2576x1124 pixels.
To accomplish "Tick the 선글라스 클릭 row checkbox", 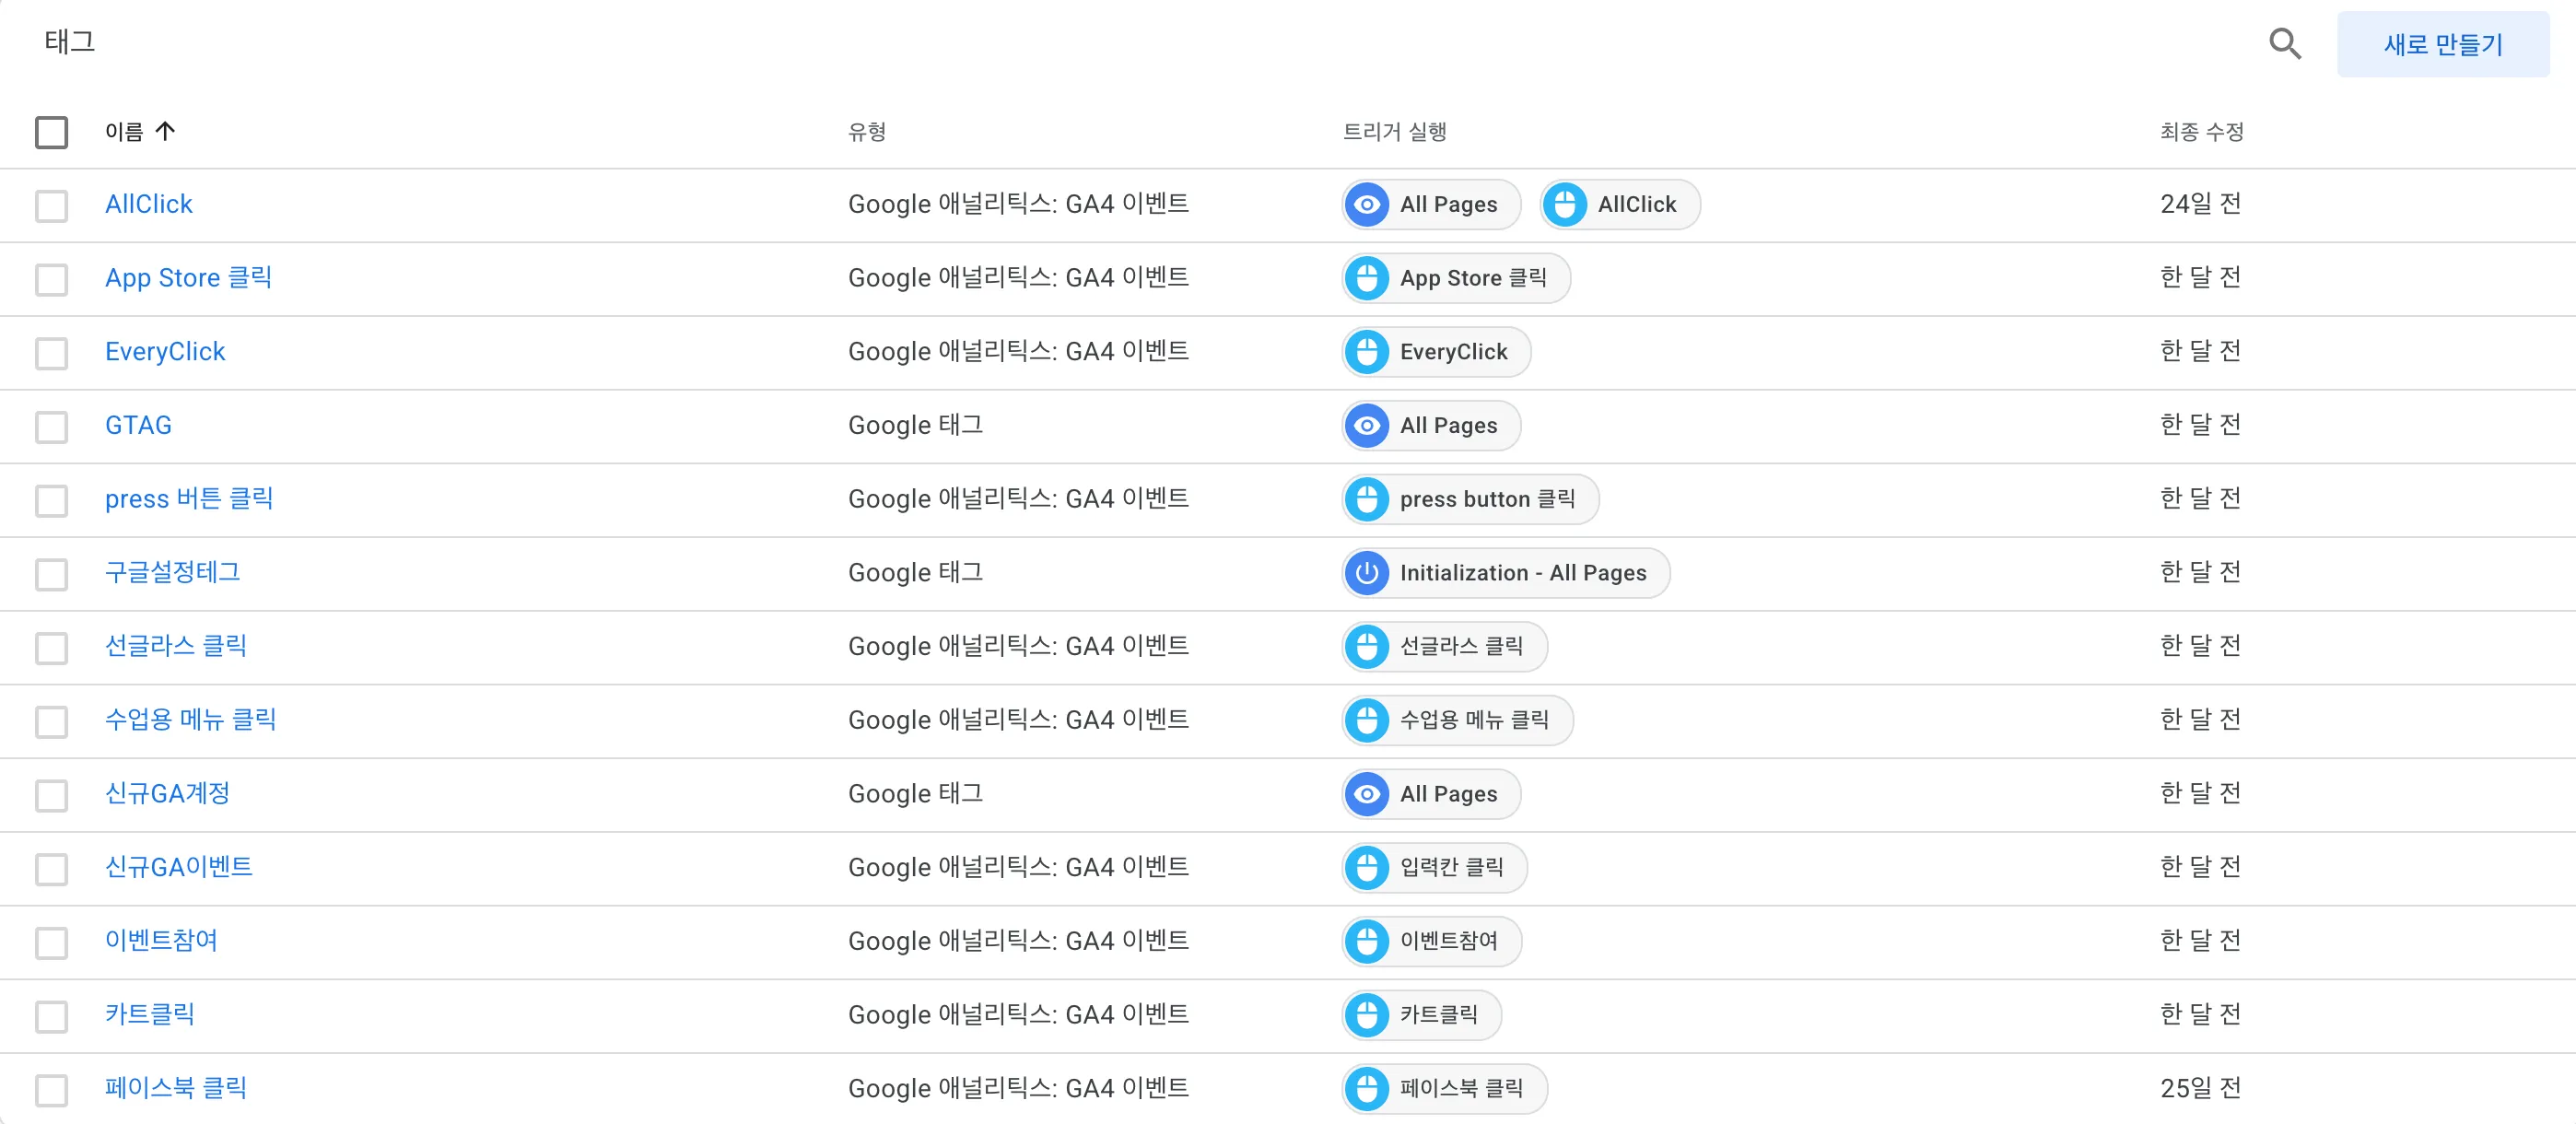I will point(51,647).
